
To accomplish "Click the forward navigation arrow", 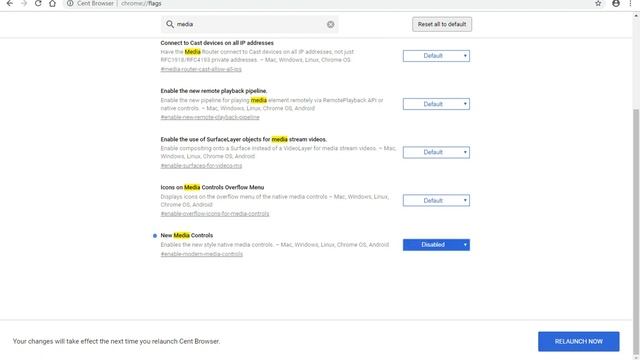I will point(24,3).
